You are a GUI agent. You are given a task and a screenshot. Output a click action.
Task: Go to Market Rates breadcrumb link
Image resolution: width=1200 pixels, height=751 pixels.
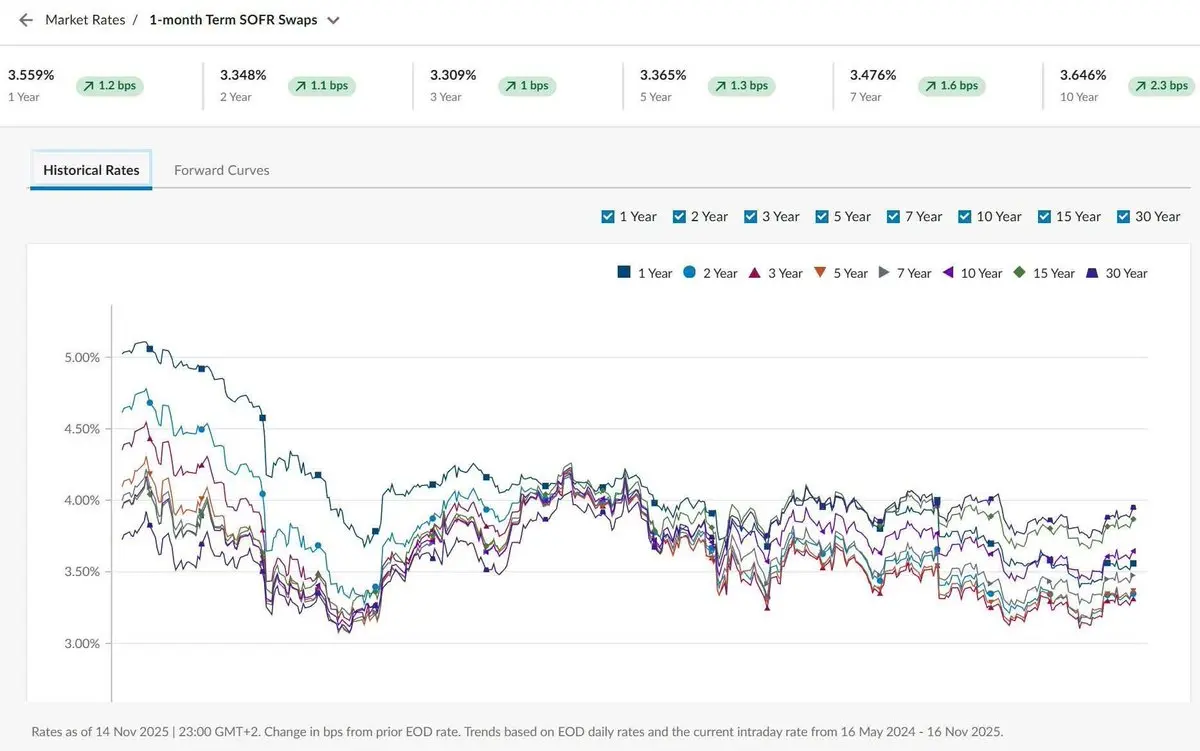tap(85, 20)
